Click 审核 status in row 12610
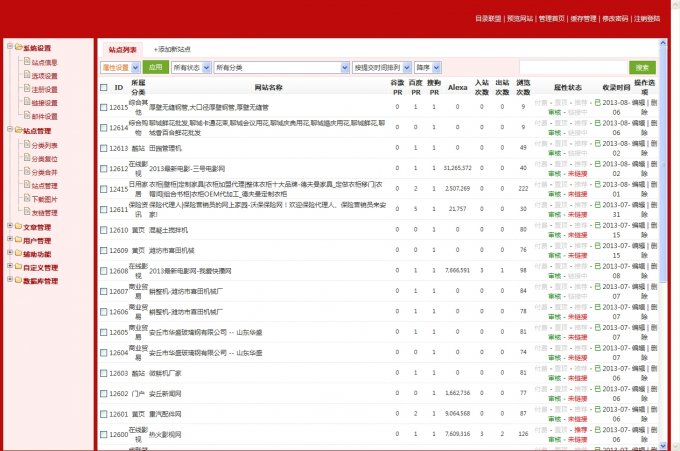 point(555,235)
